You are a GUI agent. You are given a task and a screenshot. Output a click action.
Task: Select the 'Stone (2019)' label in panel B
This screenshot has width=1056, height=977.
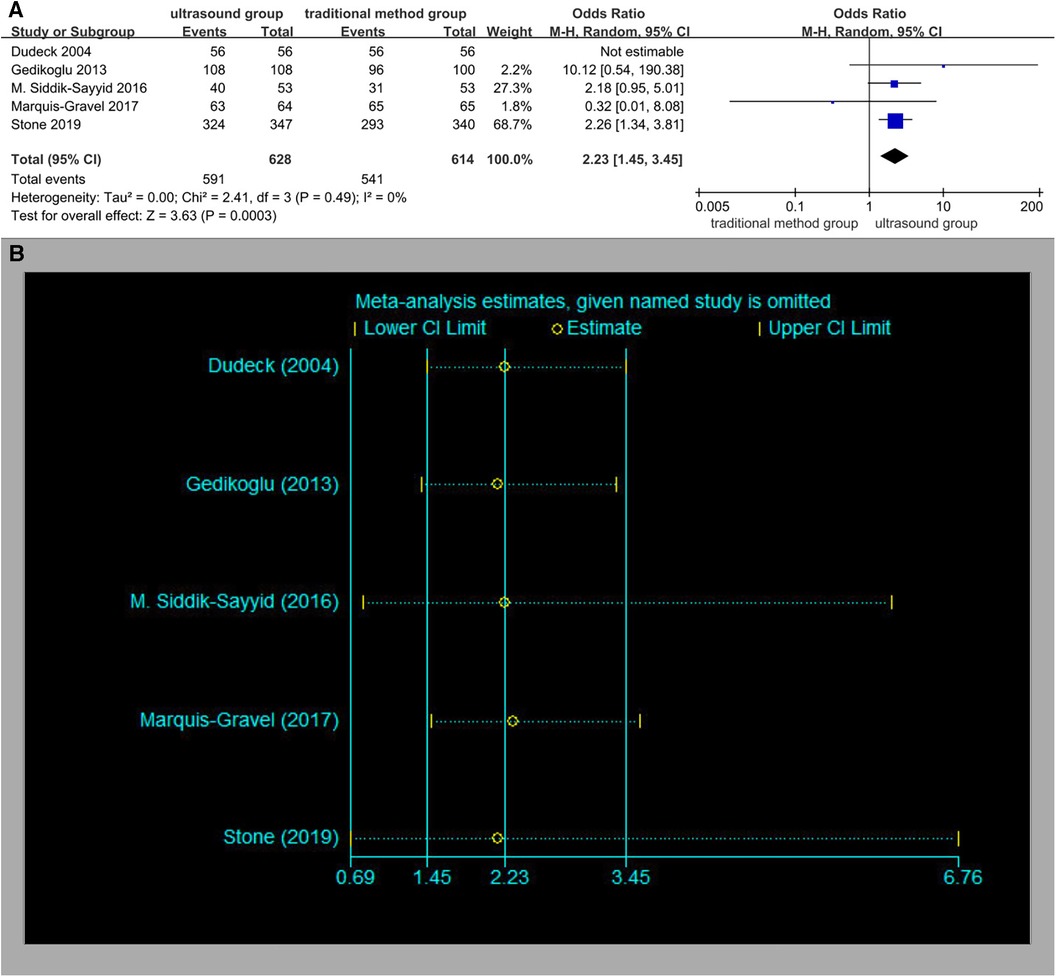[x=281, y=837]
